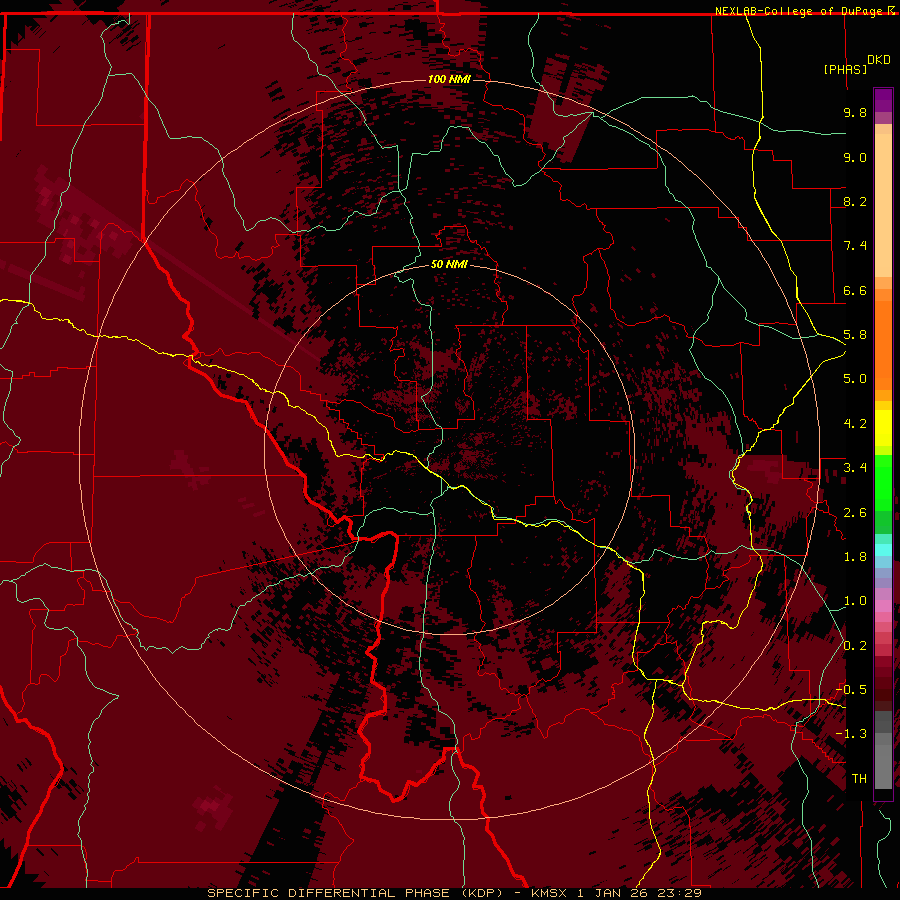Screen dimensions: 900x900
Task: Pick the yellow swatch on the color bar
Action: click(883, 428)
